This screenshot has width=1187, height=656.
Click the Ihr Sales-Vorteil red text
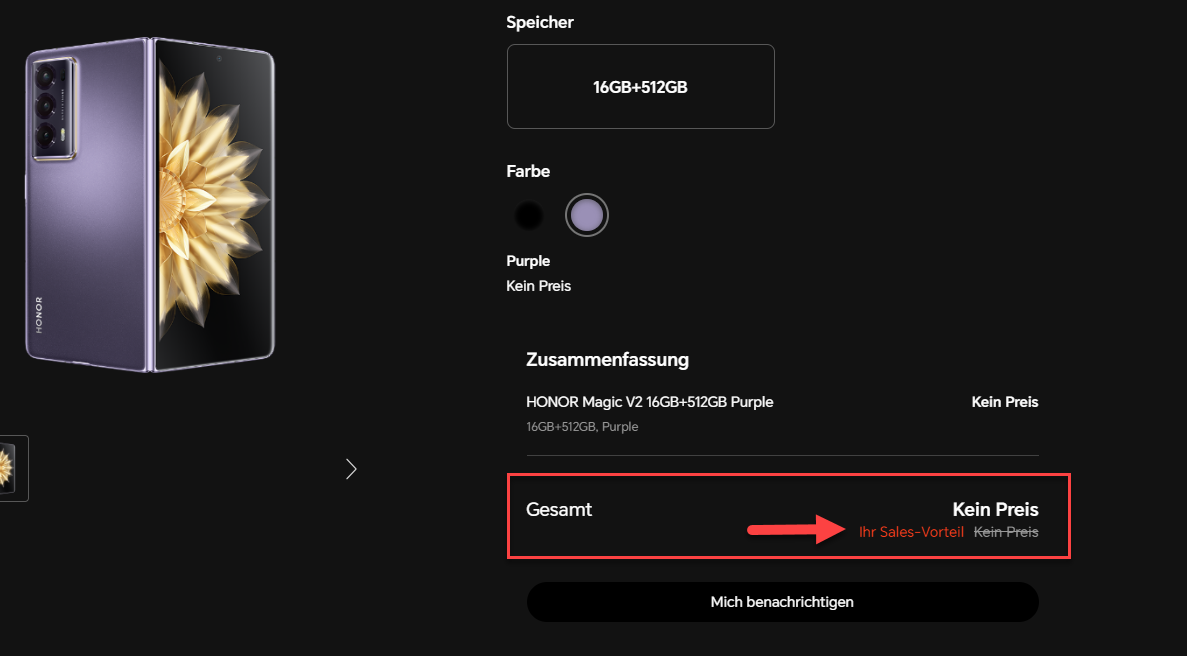[911, 532]
